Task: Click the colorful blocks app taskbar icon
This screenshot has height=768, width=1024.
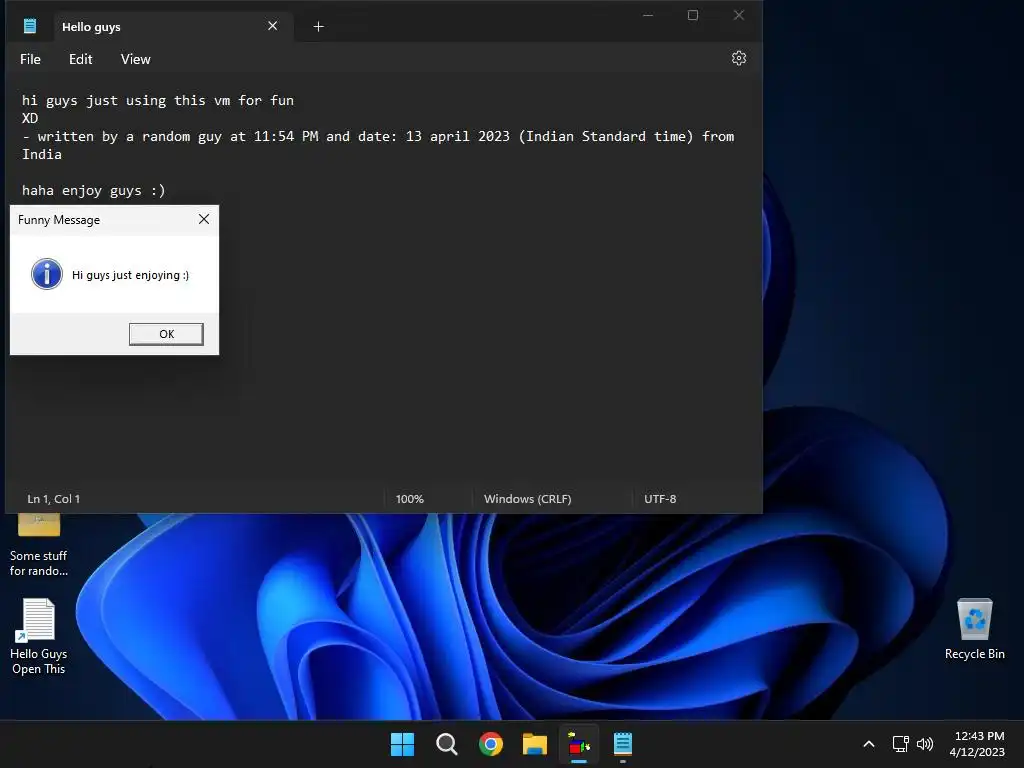Action: [579, 744]
